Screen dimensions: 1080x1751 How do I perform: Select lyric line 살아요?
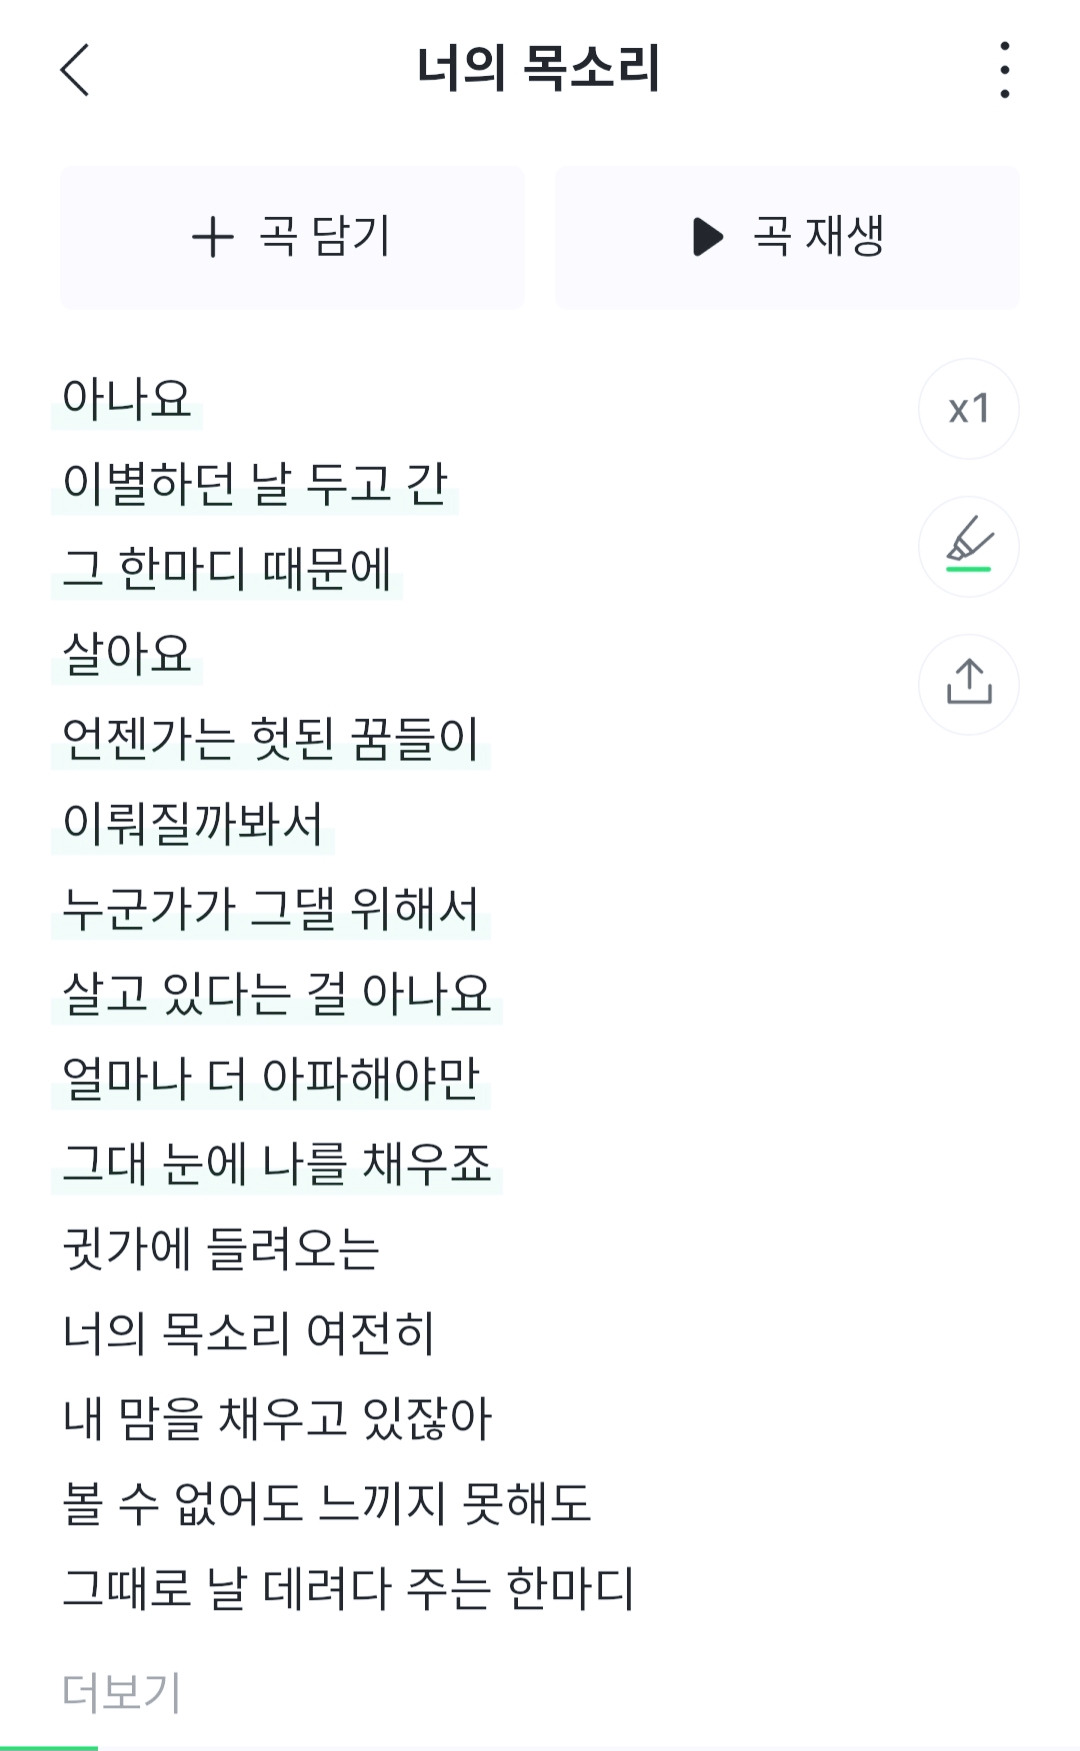pos(127,653)
